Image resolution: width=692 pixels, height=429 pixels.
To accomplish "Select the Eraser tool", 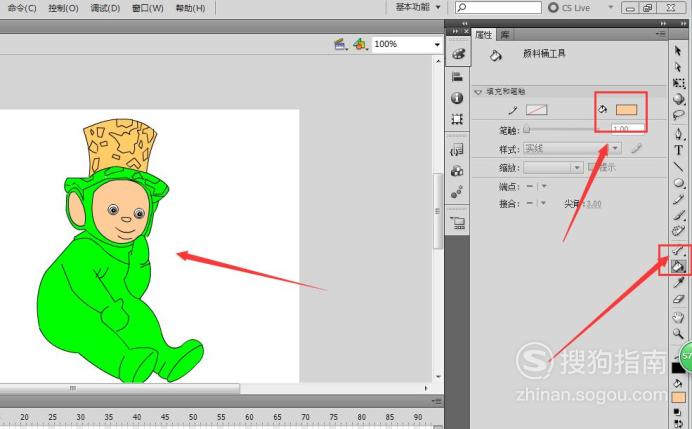I will pos(678,299).
